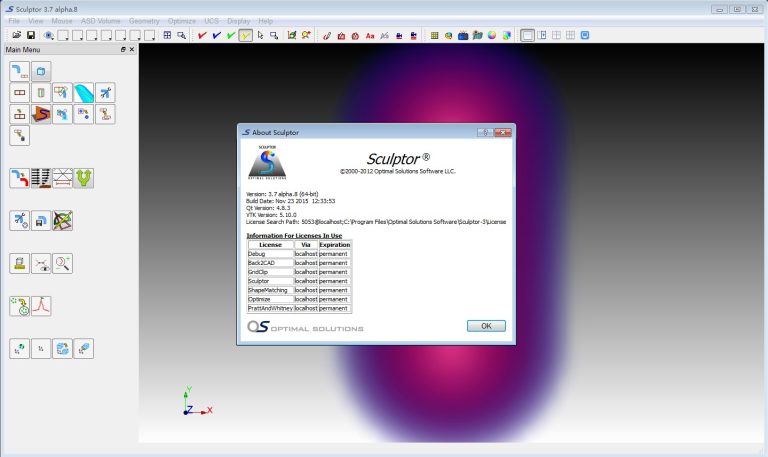Click the green Y-shaped duct icon

tap(84, 178)
